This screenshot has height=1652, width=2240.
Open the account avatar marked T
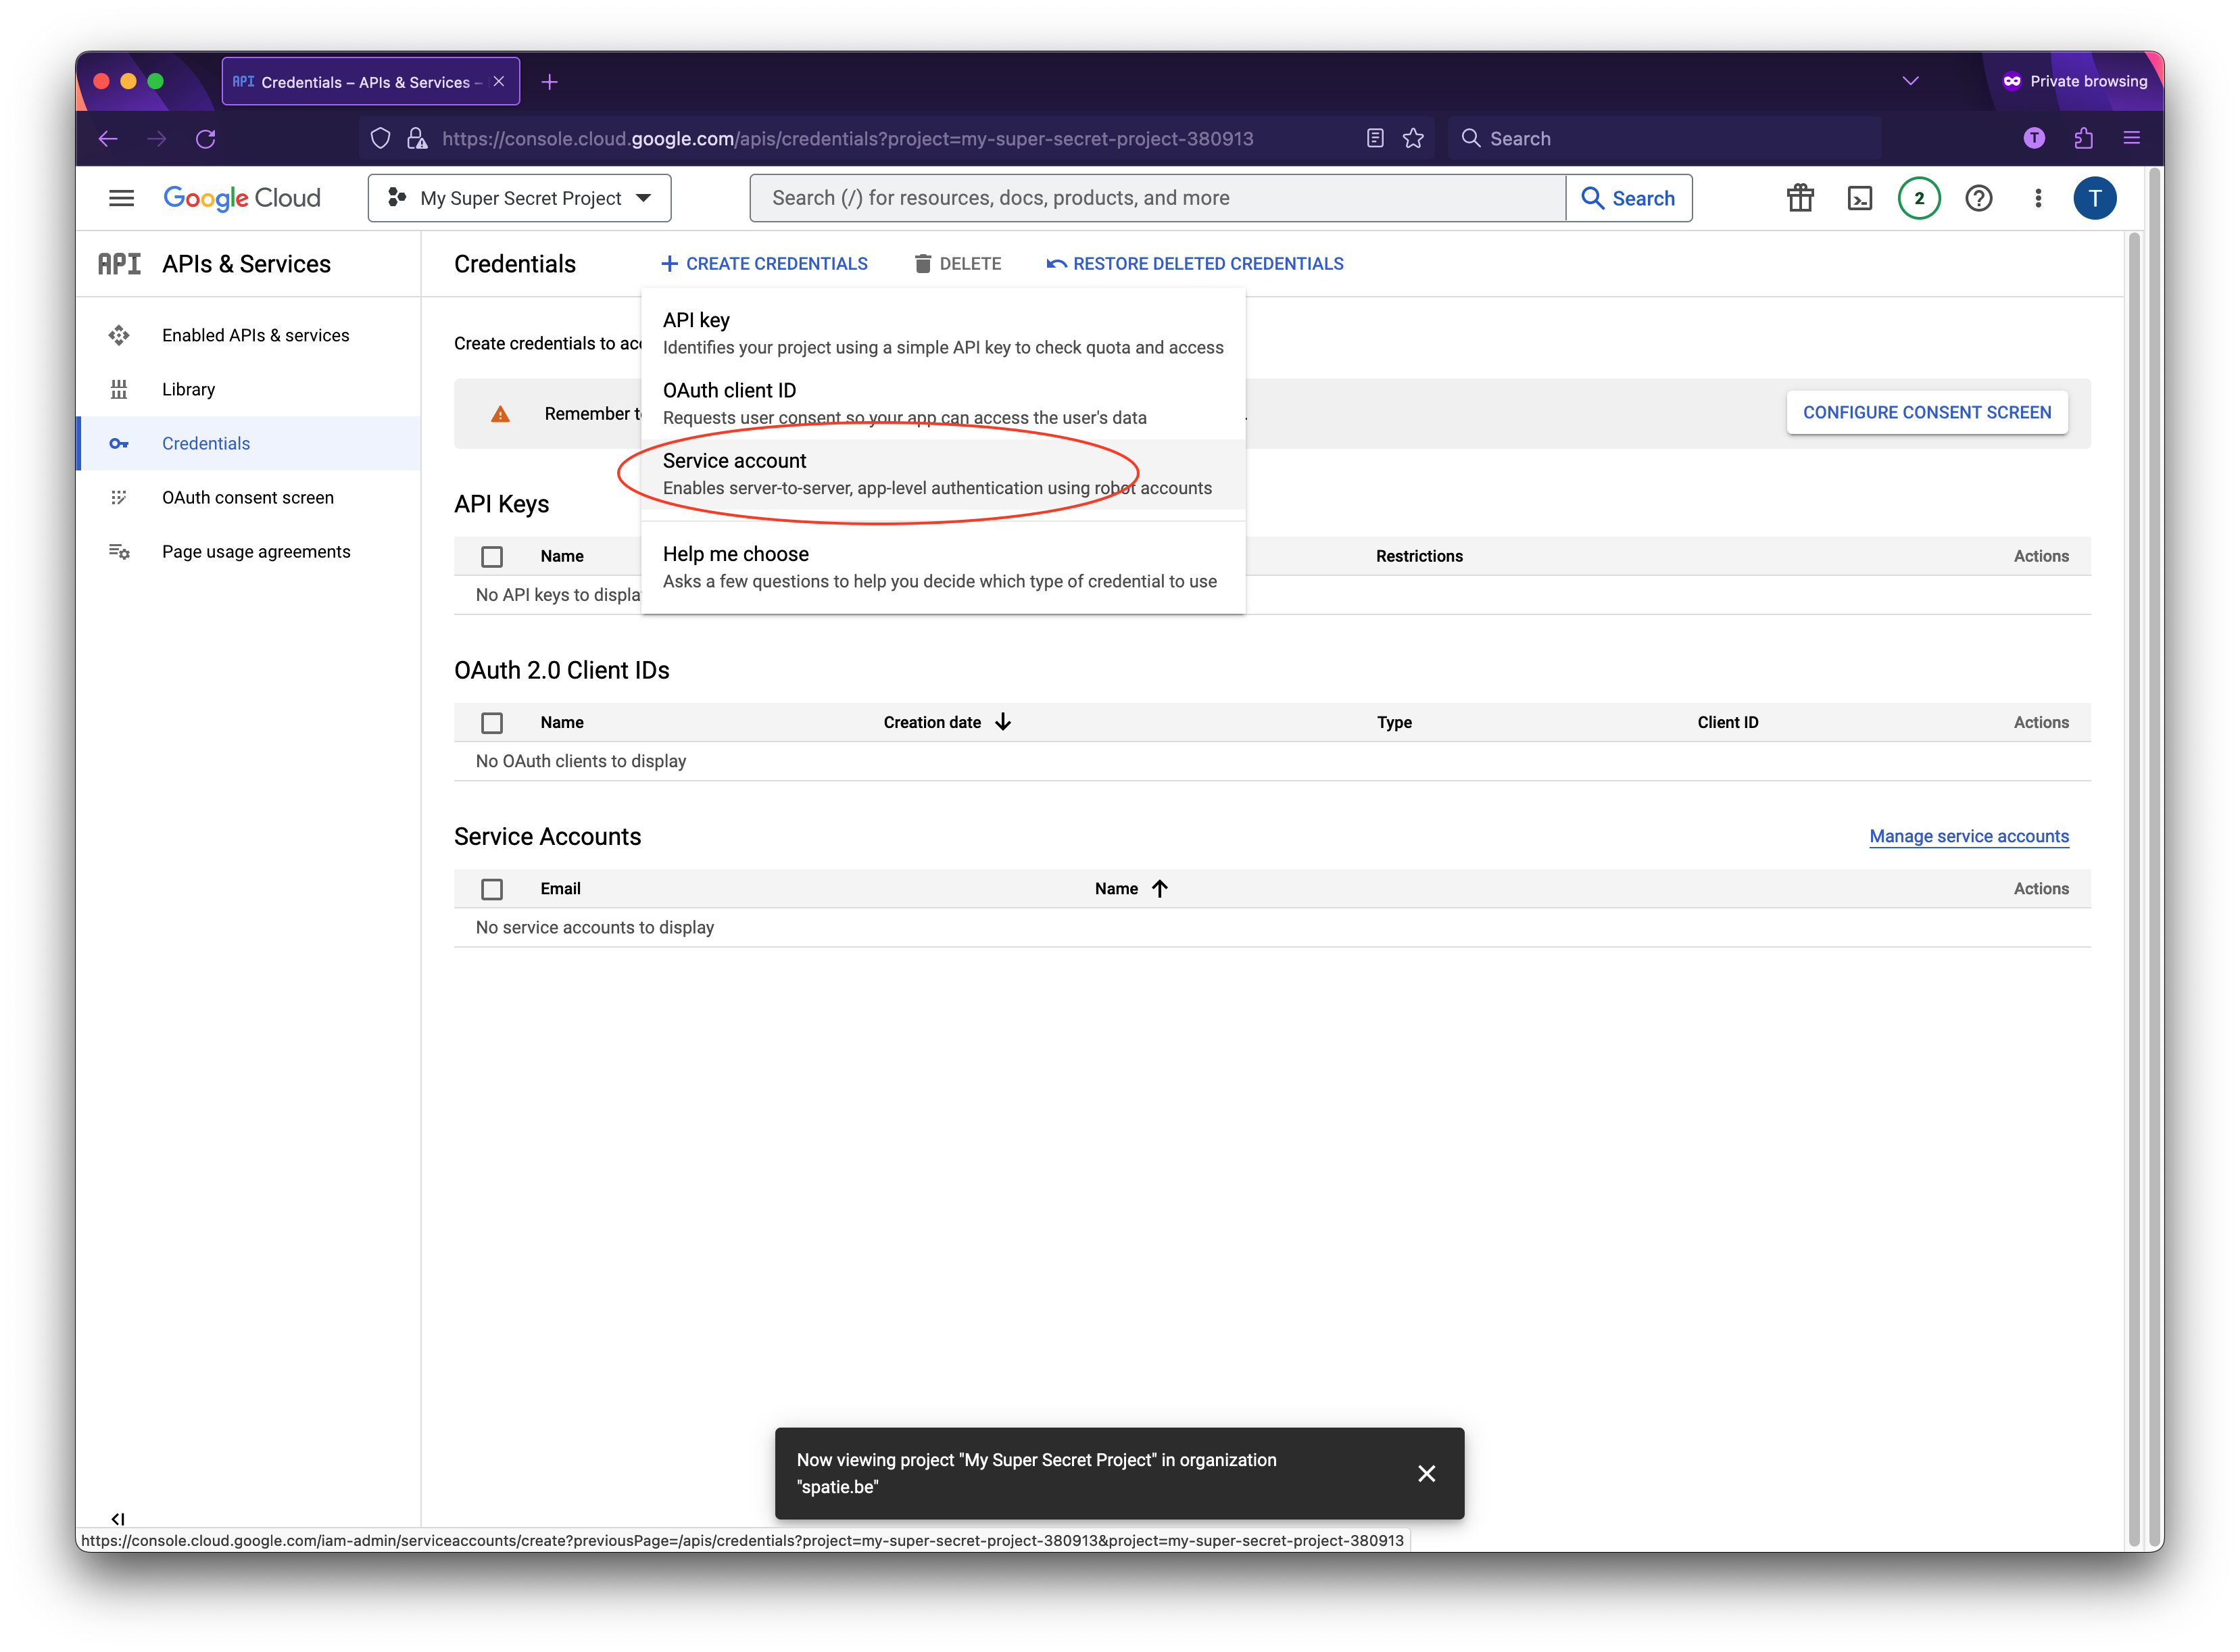pos(2096,197)
